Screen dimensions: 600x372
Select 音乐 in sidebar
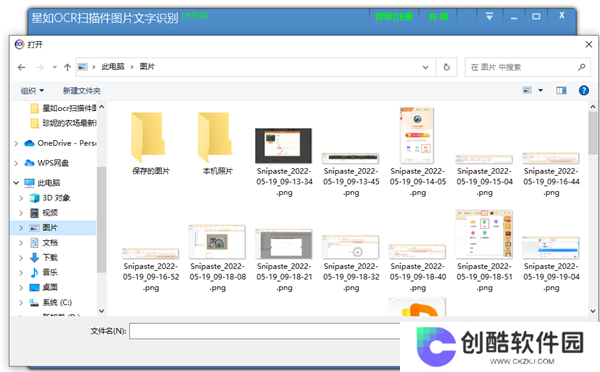[x=44, y=272]
